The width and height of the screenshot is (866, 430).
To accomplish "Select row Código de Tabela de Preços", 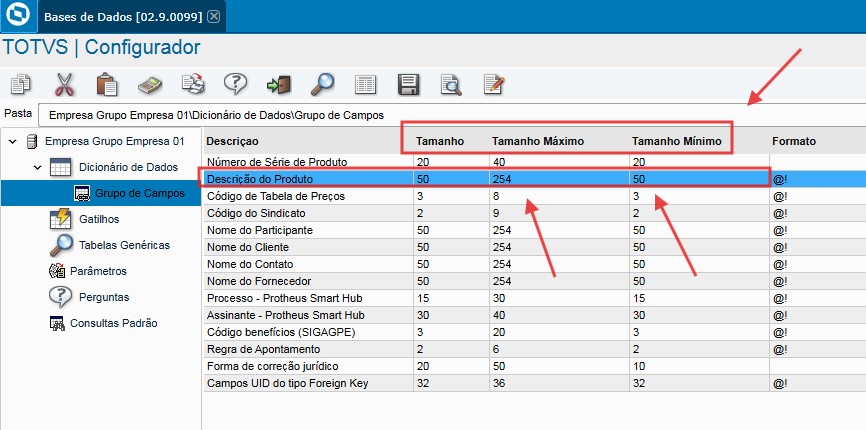I will click(x=535, y=196).
